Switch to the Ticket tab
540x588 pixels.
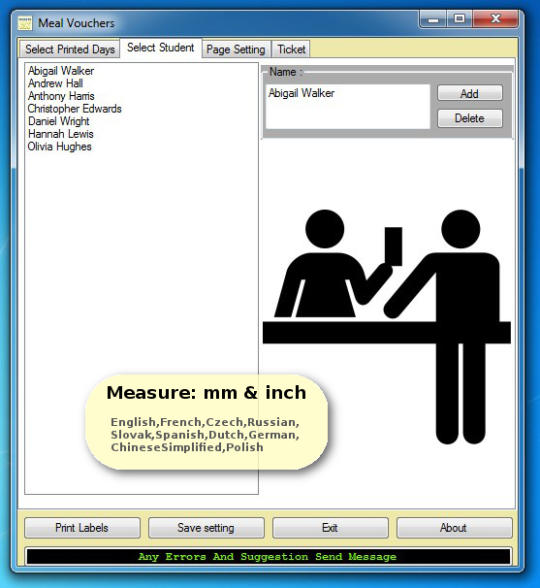click(x=291, y=49)
